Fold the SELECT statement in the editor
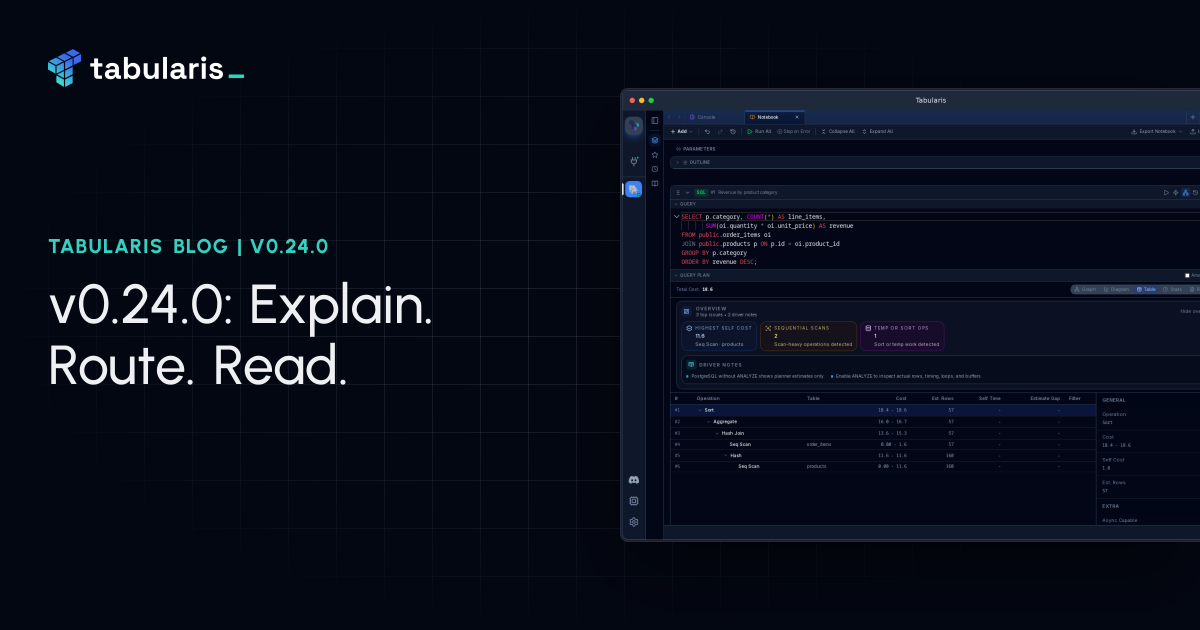Viewport: 1200px width, 630px height. tap(676, 216)
